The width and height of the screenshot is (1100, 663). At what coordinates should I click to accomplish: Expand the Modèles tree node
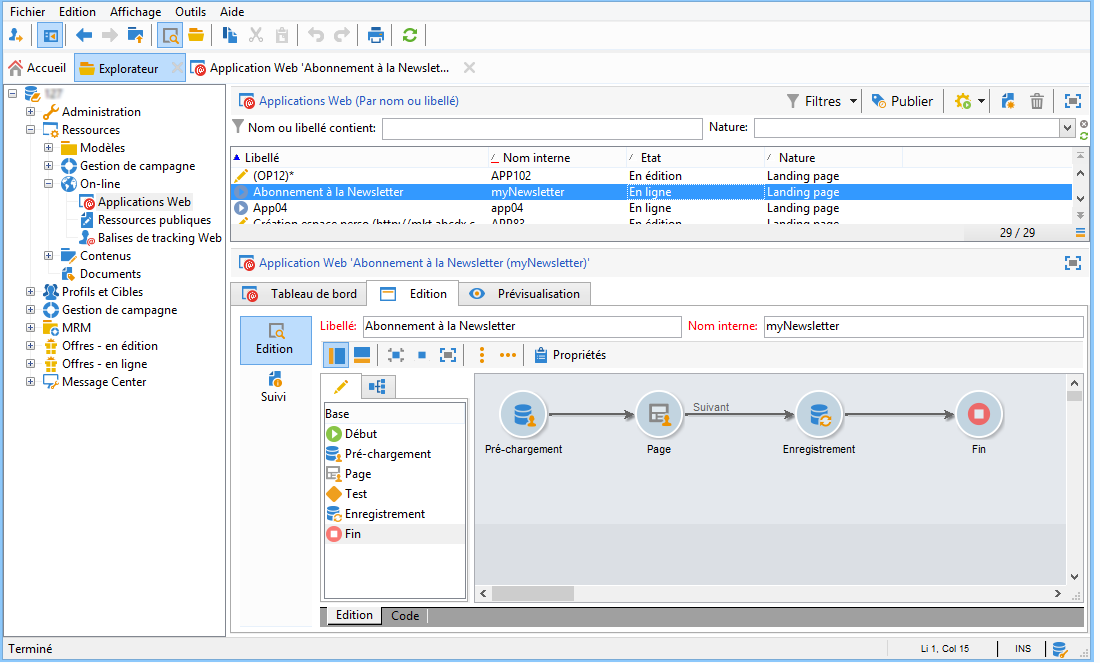coord(48,147)
